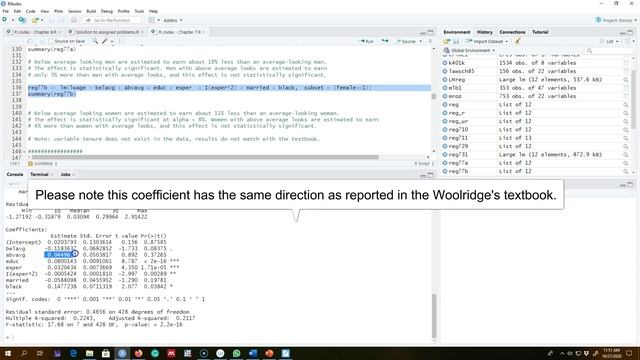Viewport: 640px width, 360px height.
Task: Click the Load workspace icon in Environment pane
Action: click(x=446, y=41)
